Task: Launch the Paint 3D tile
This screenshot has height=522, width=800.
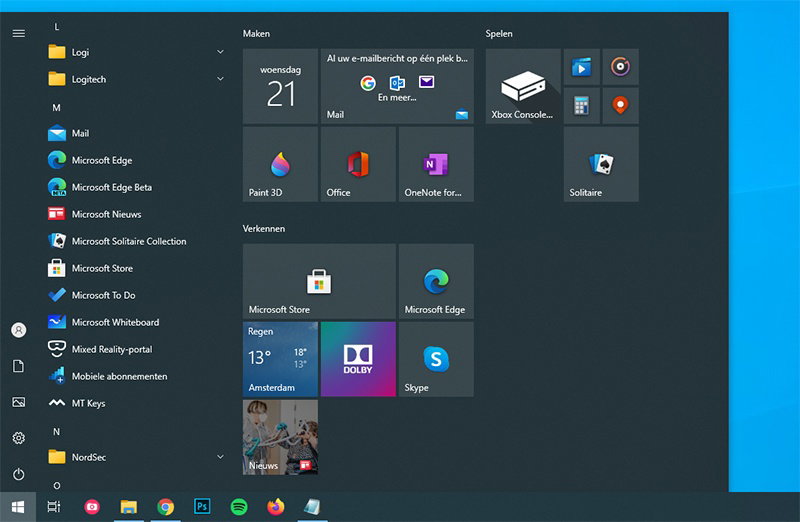Action: (280, 164)
